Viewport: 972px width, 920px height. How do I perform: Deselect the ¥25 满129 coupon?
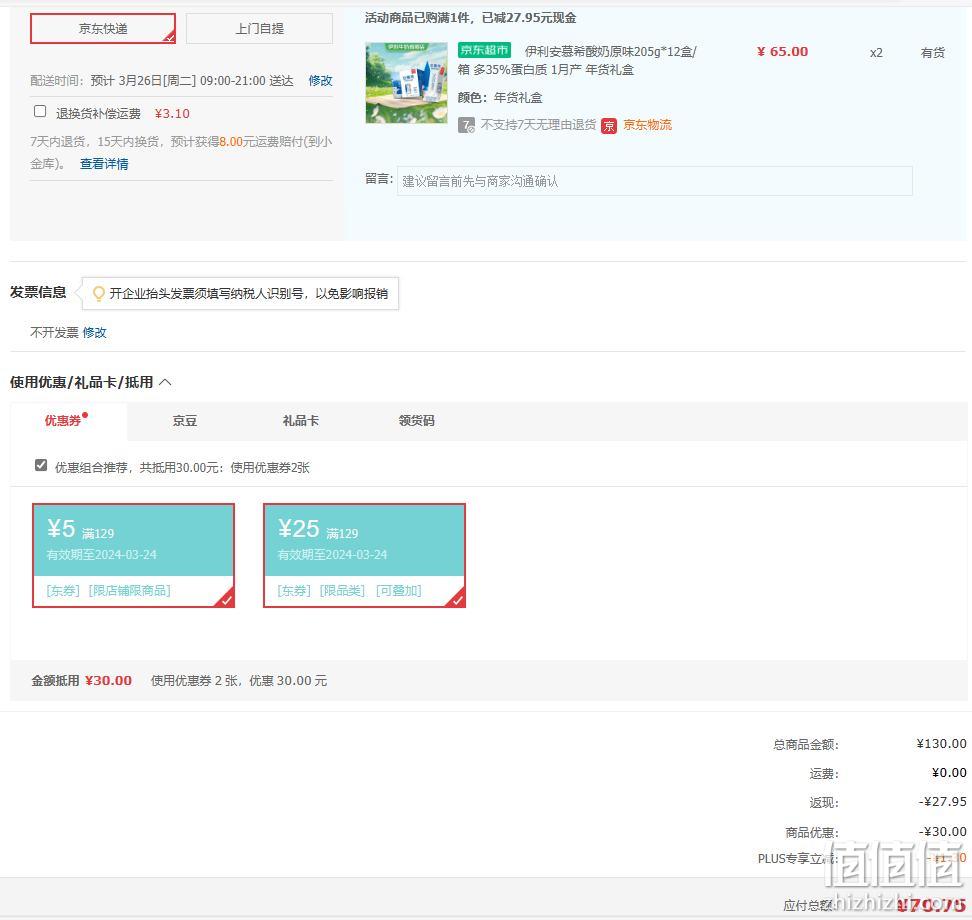click(364, 555)
